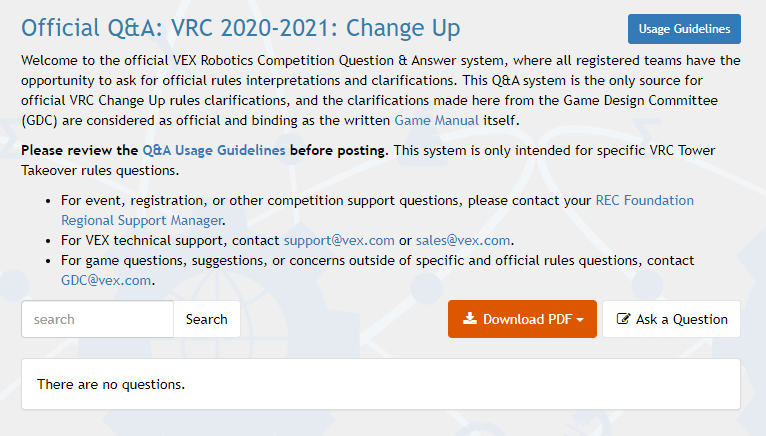Click the "There are no questions" panel
Viewport: 766px width, 436px height.
pyautogui.click(x=380, y=384)
